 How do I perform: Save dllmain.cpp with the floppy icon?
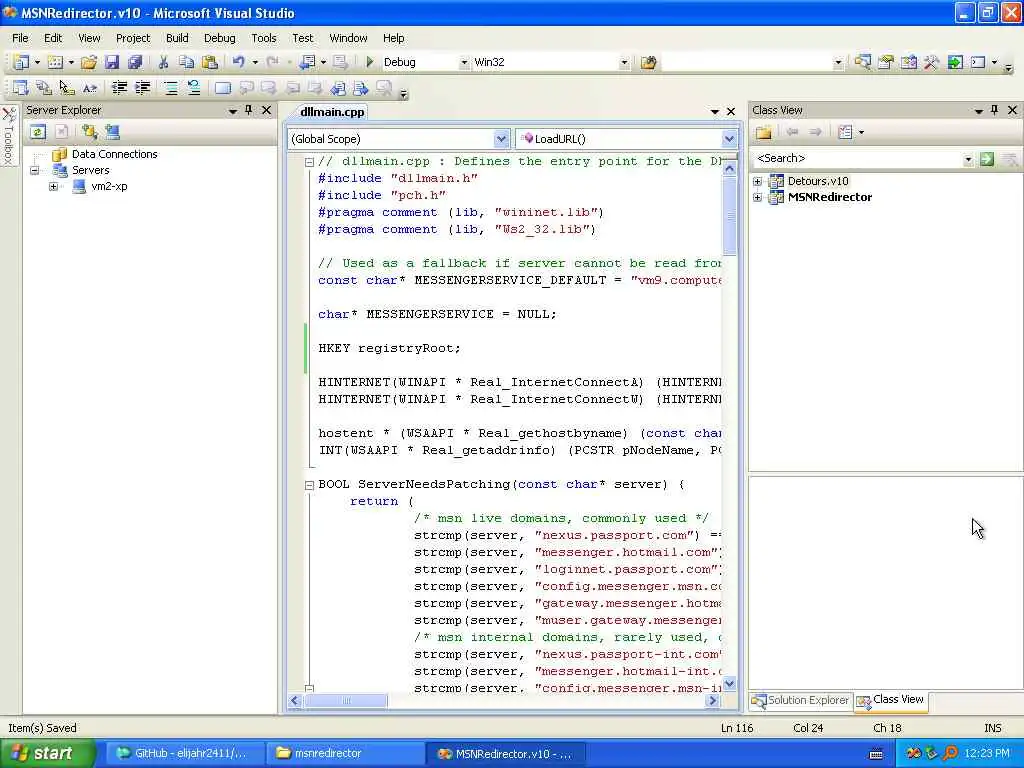coord(112,62)
